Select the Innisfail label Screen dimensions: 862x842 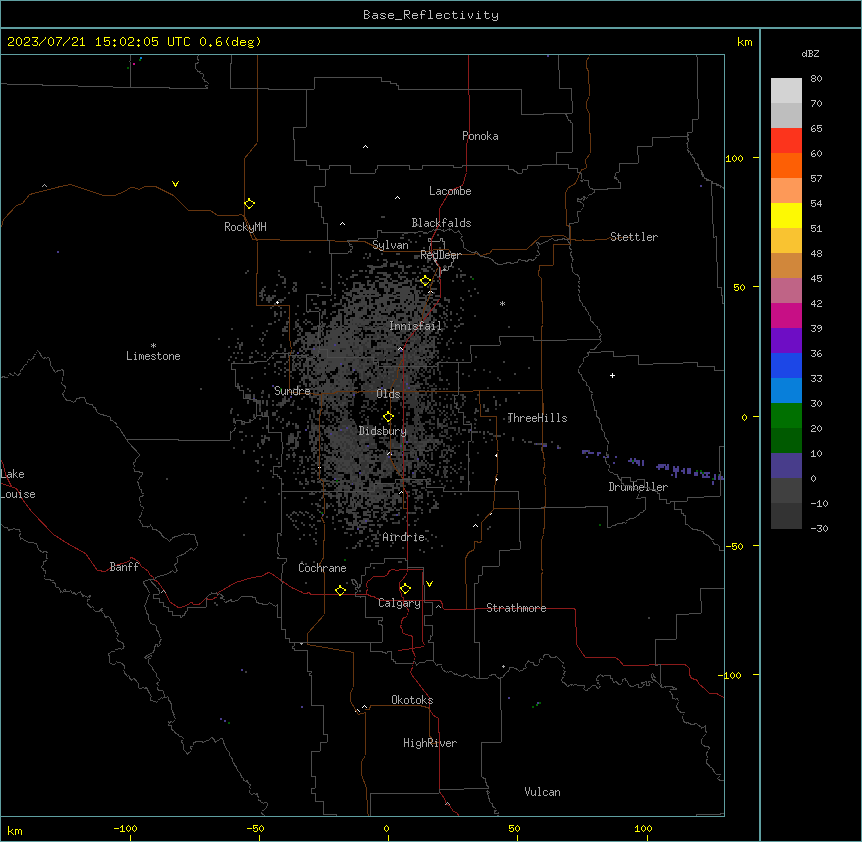tap(415, 326)
